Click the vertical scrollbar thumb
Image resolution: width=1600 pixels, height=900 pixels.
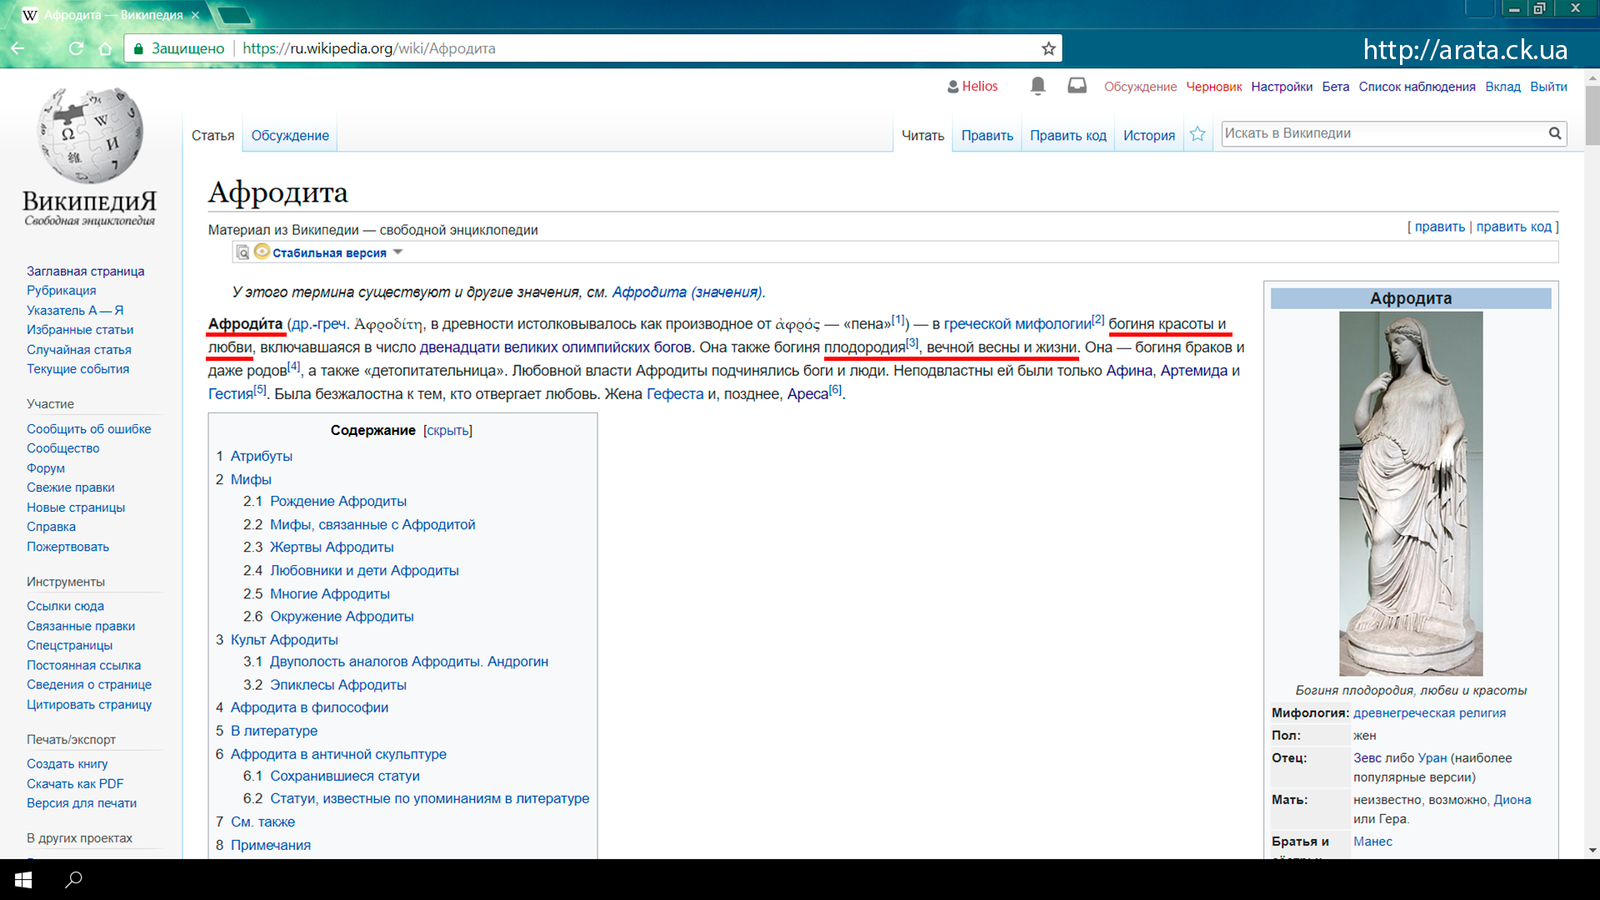point(1592,117)
